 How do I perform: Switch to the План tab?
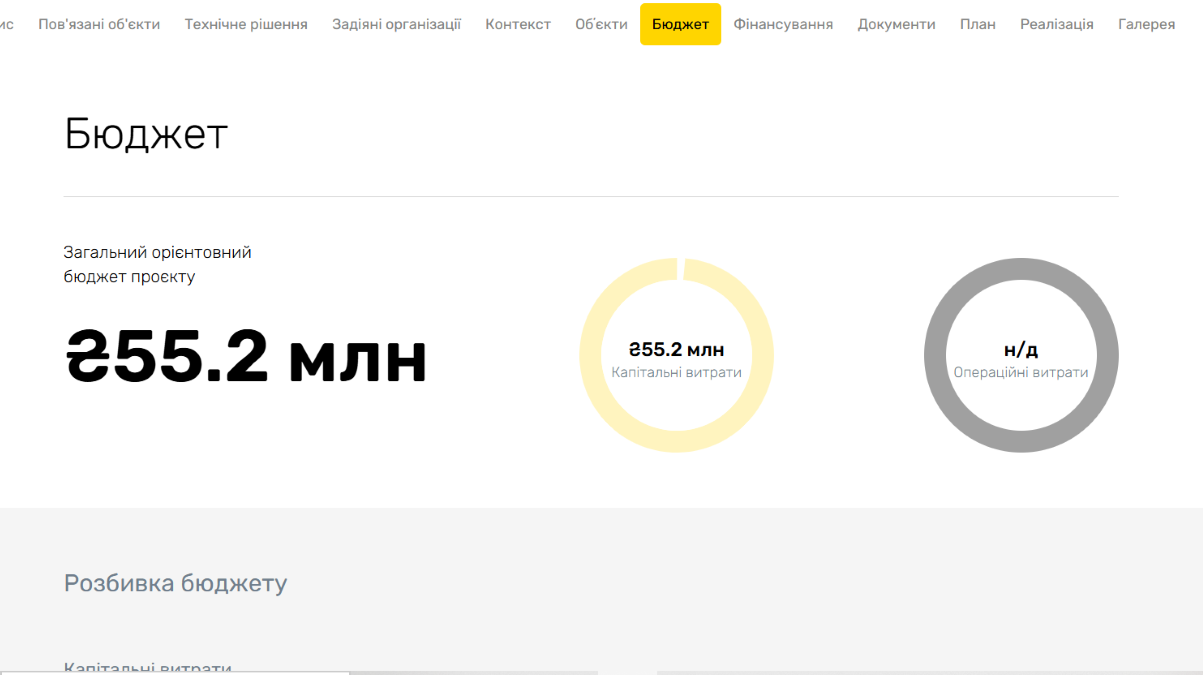(x=977, y=24)
